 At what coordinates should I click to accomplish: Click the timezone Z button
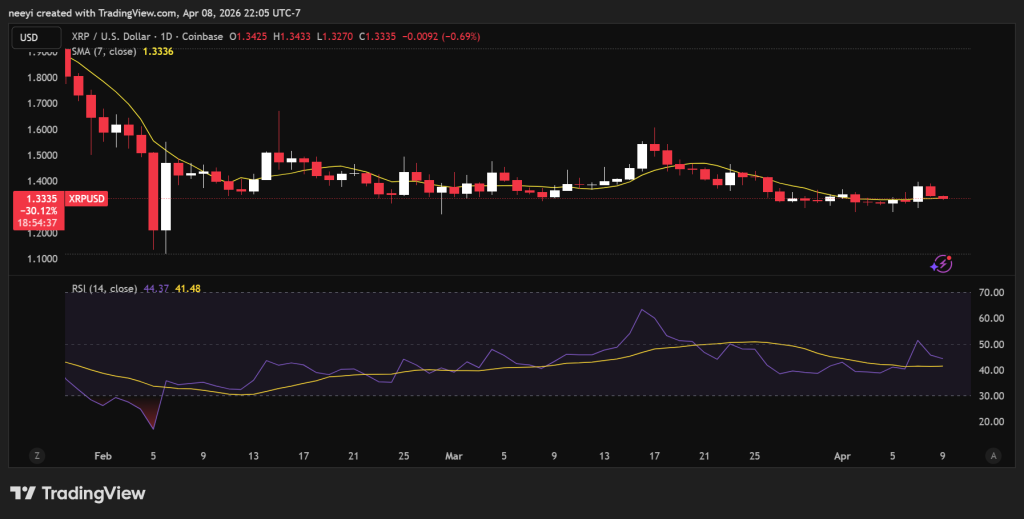(x=37, y=455)
